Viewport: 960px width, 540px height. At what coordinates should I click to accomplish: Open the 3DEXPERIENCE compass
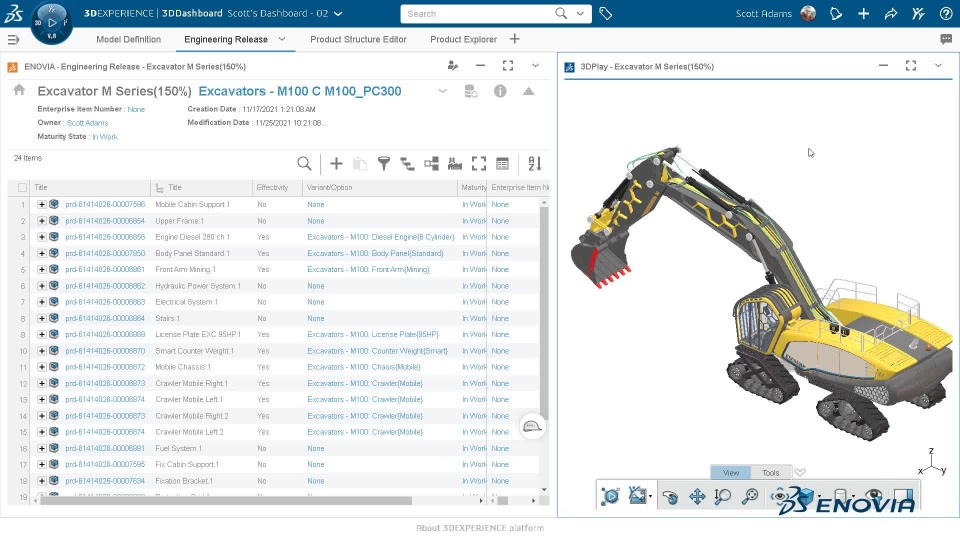51,23
